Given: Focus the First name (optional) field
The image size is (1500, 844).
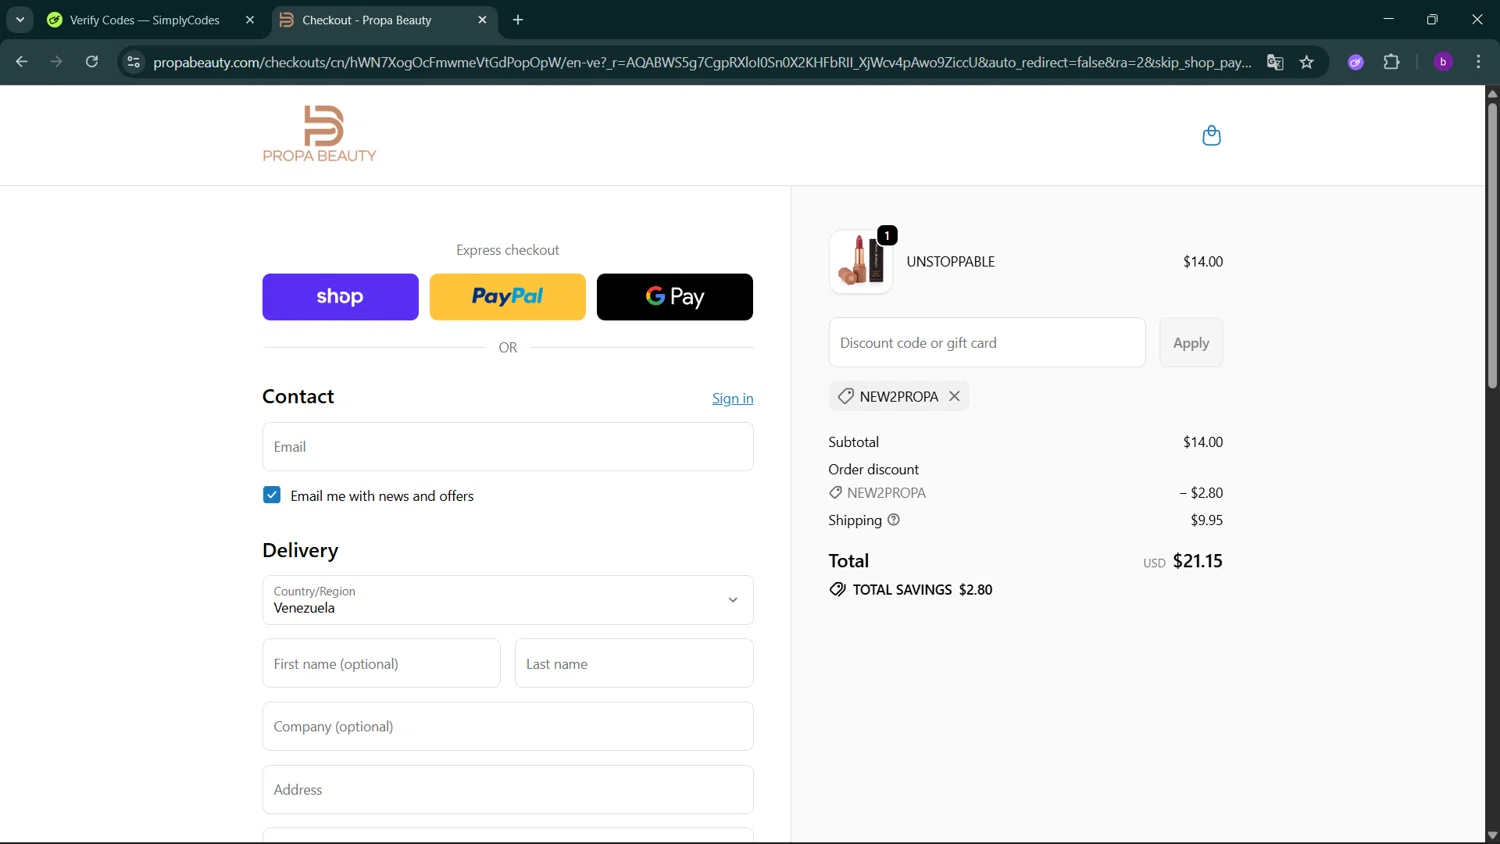Looking at the screenshot, I should (381, 663).
